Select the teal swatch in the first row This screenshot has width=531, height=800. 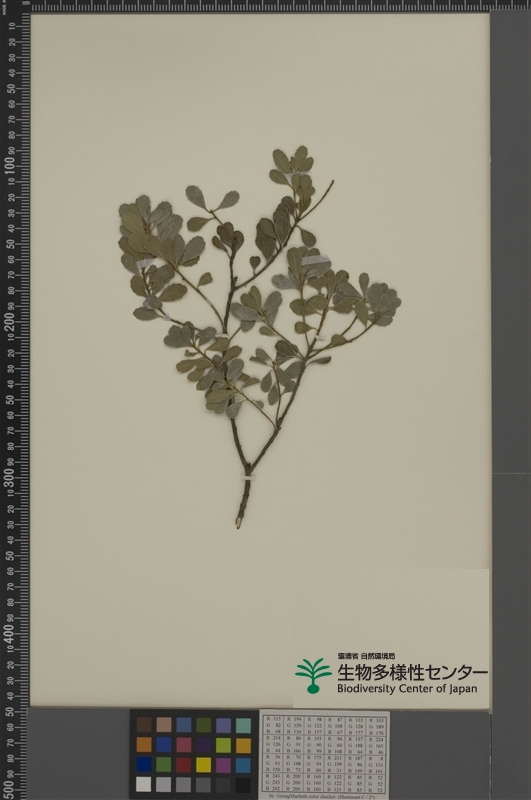click(243, 725)
